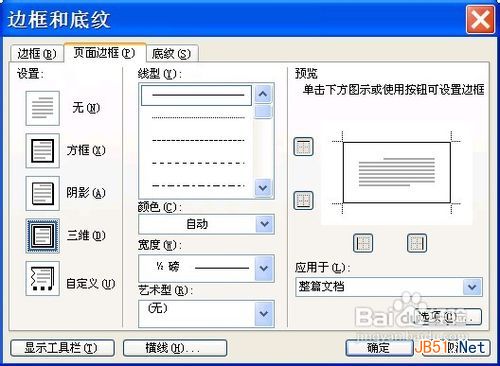Click the 自定义 (U) setting label
The width and height of the screenshot is (500, 366).
point(91,284)
